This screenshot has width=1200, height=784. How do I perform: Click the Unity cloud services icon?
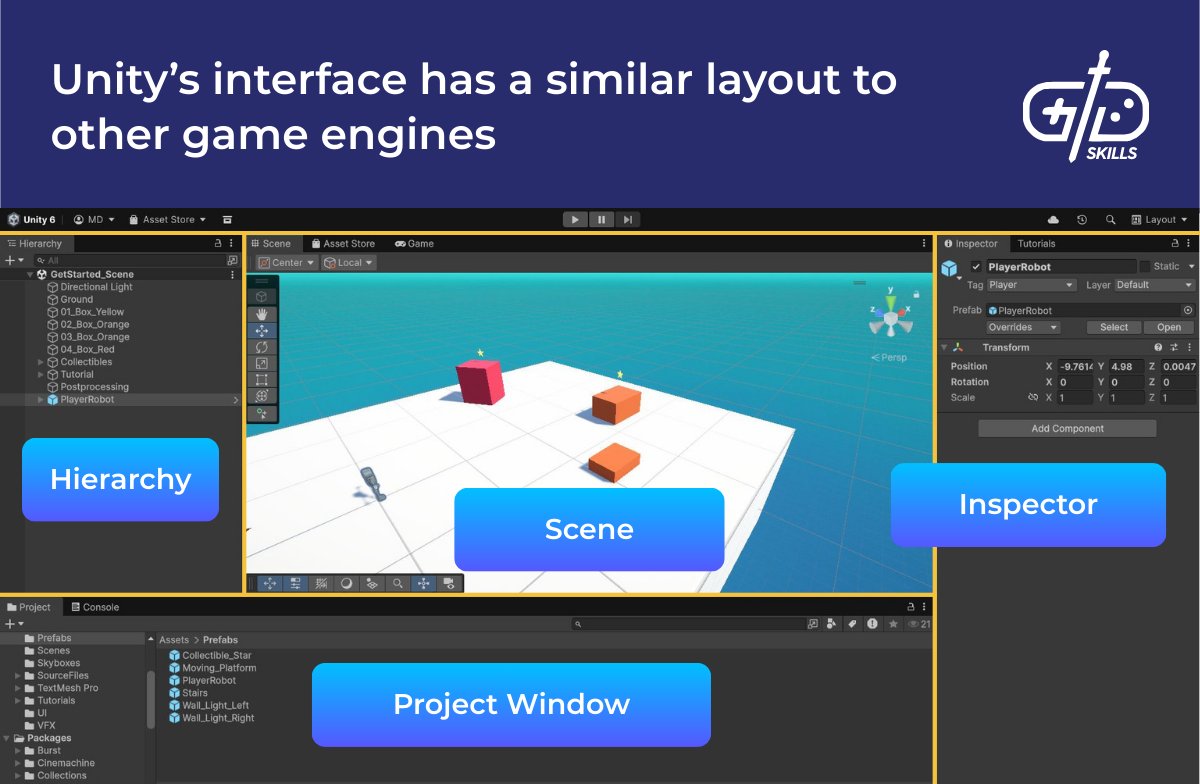tap(1055, 219)
